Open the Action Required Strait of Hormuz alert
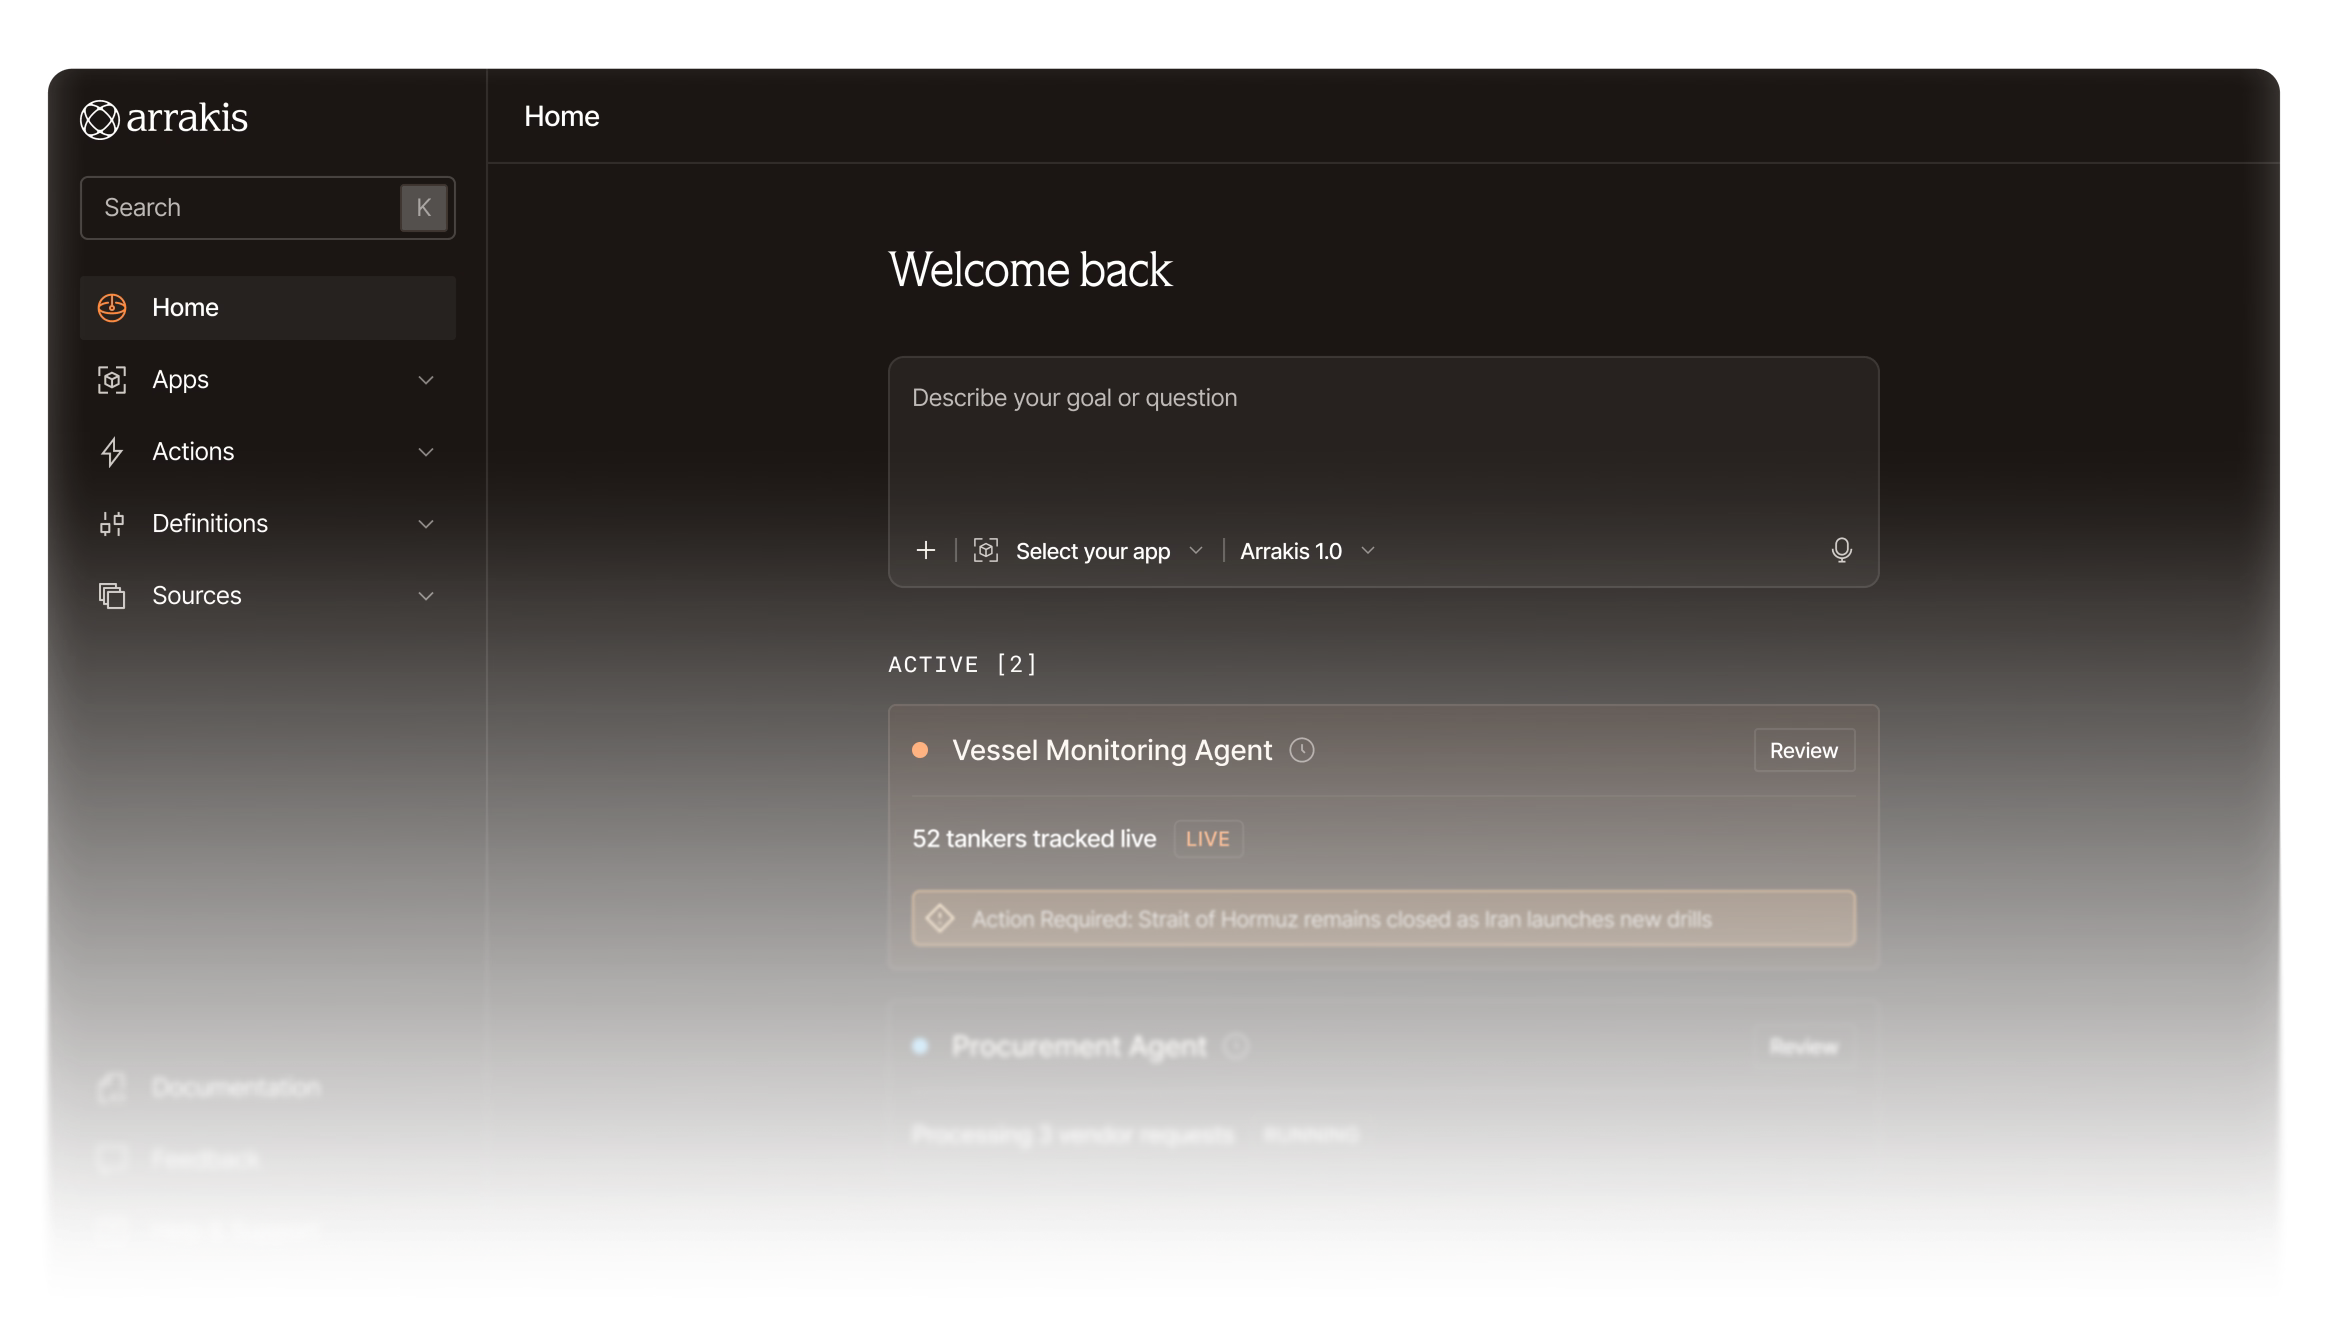 point(1383,919)
